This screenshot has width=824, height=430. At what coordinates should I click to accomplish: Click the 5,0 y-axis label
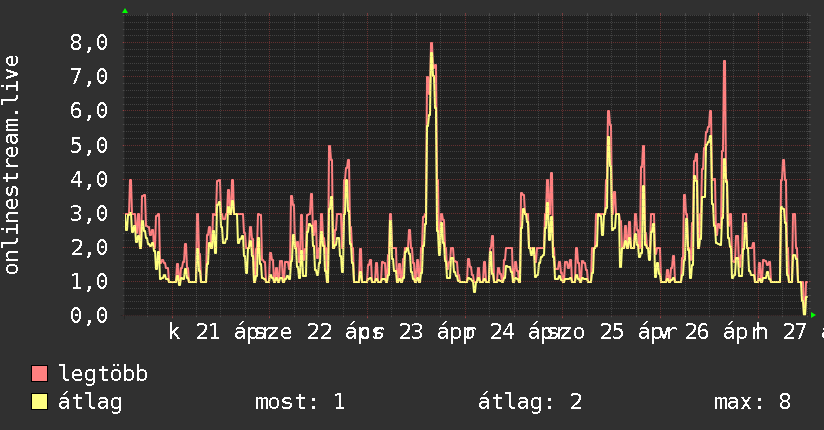click(x=89, y=146)
